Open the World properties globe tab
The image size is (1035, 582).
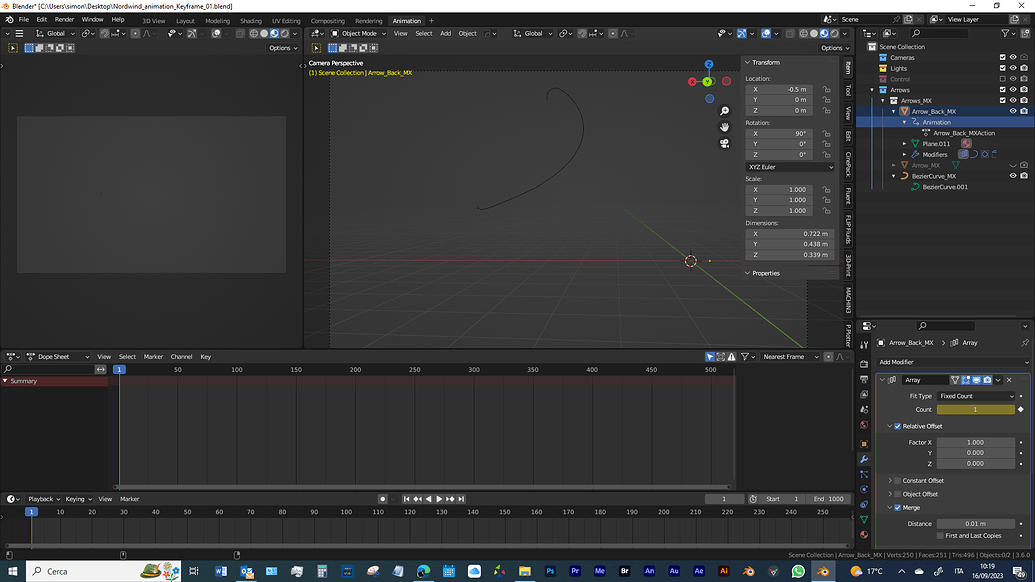click(863, 425)
